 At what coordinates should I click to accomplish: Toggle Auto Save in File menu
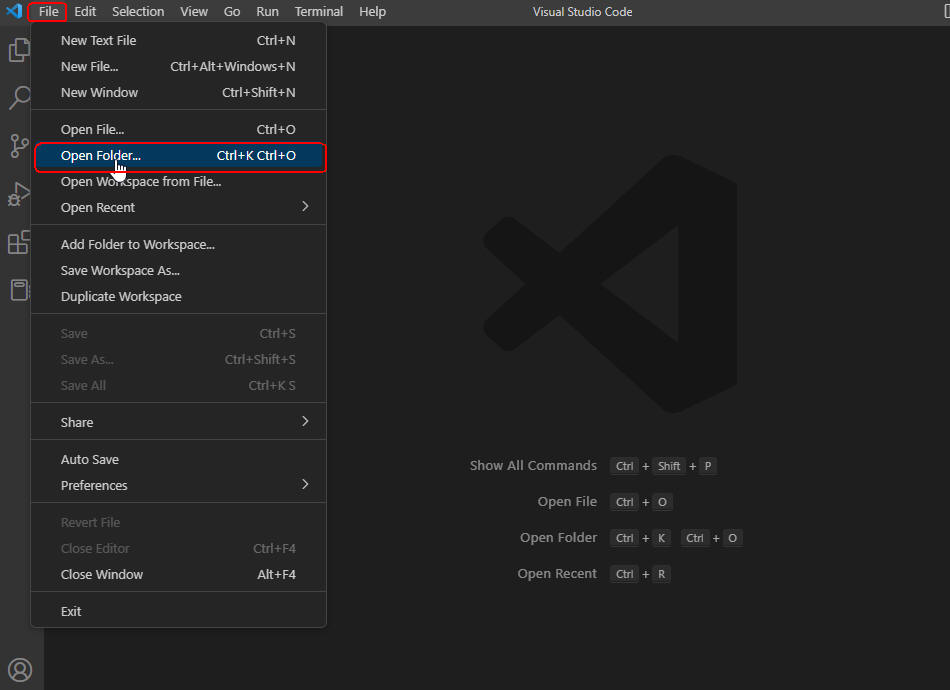tap(179, 460)
